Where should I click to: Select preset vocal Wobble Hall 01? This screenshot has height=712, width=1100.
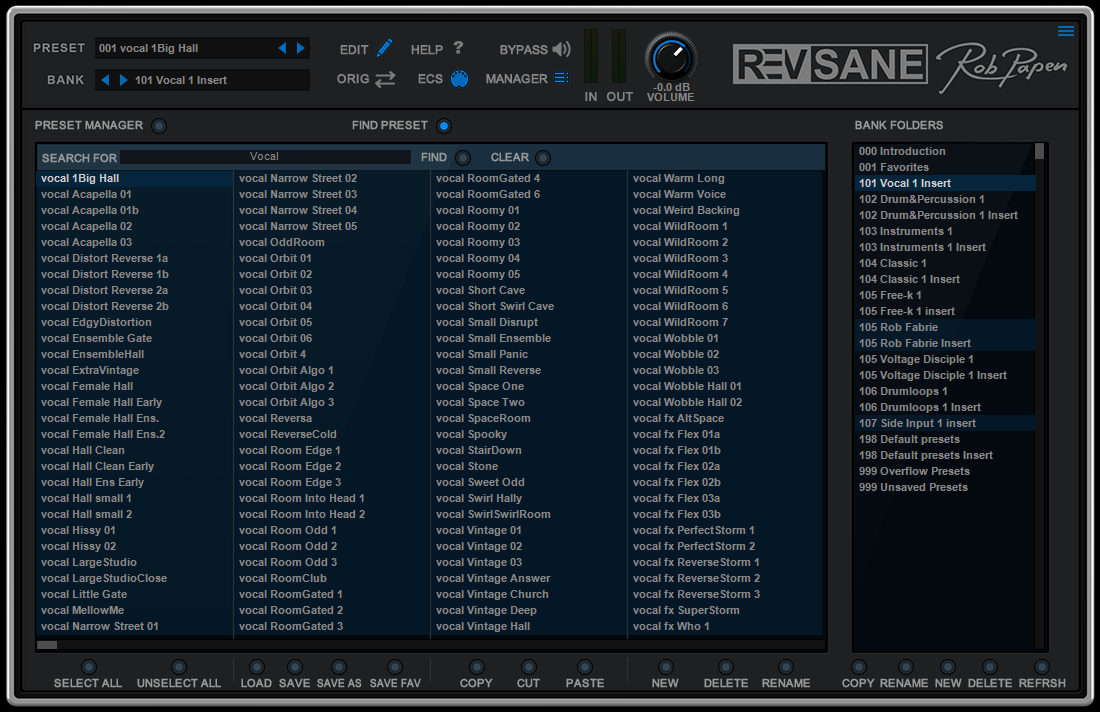(726, 387)
